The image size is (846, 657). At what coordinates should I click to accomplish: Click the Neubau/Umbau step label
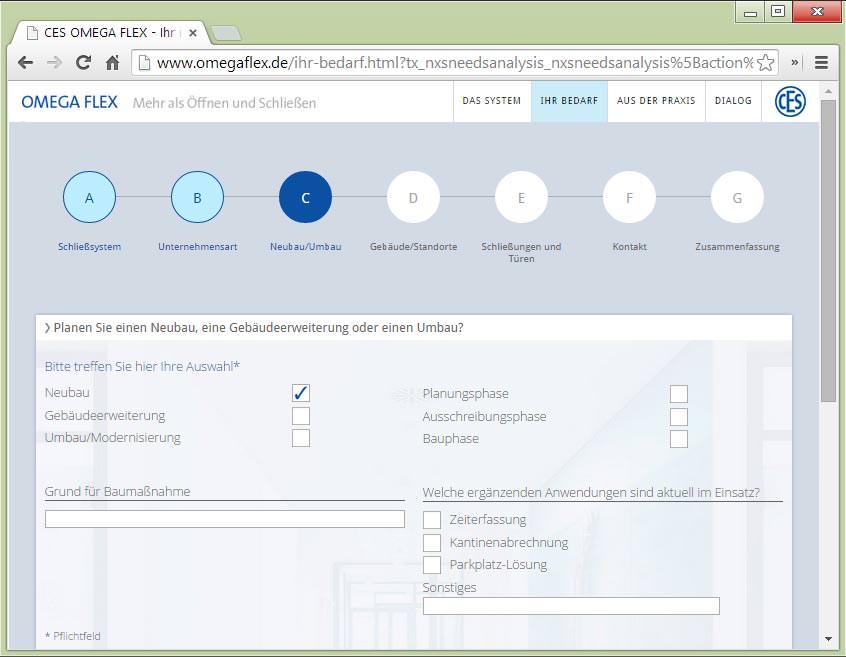[x=305, y=247]
